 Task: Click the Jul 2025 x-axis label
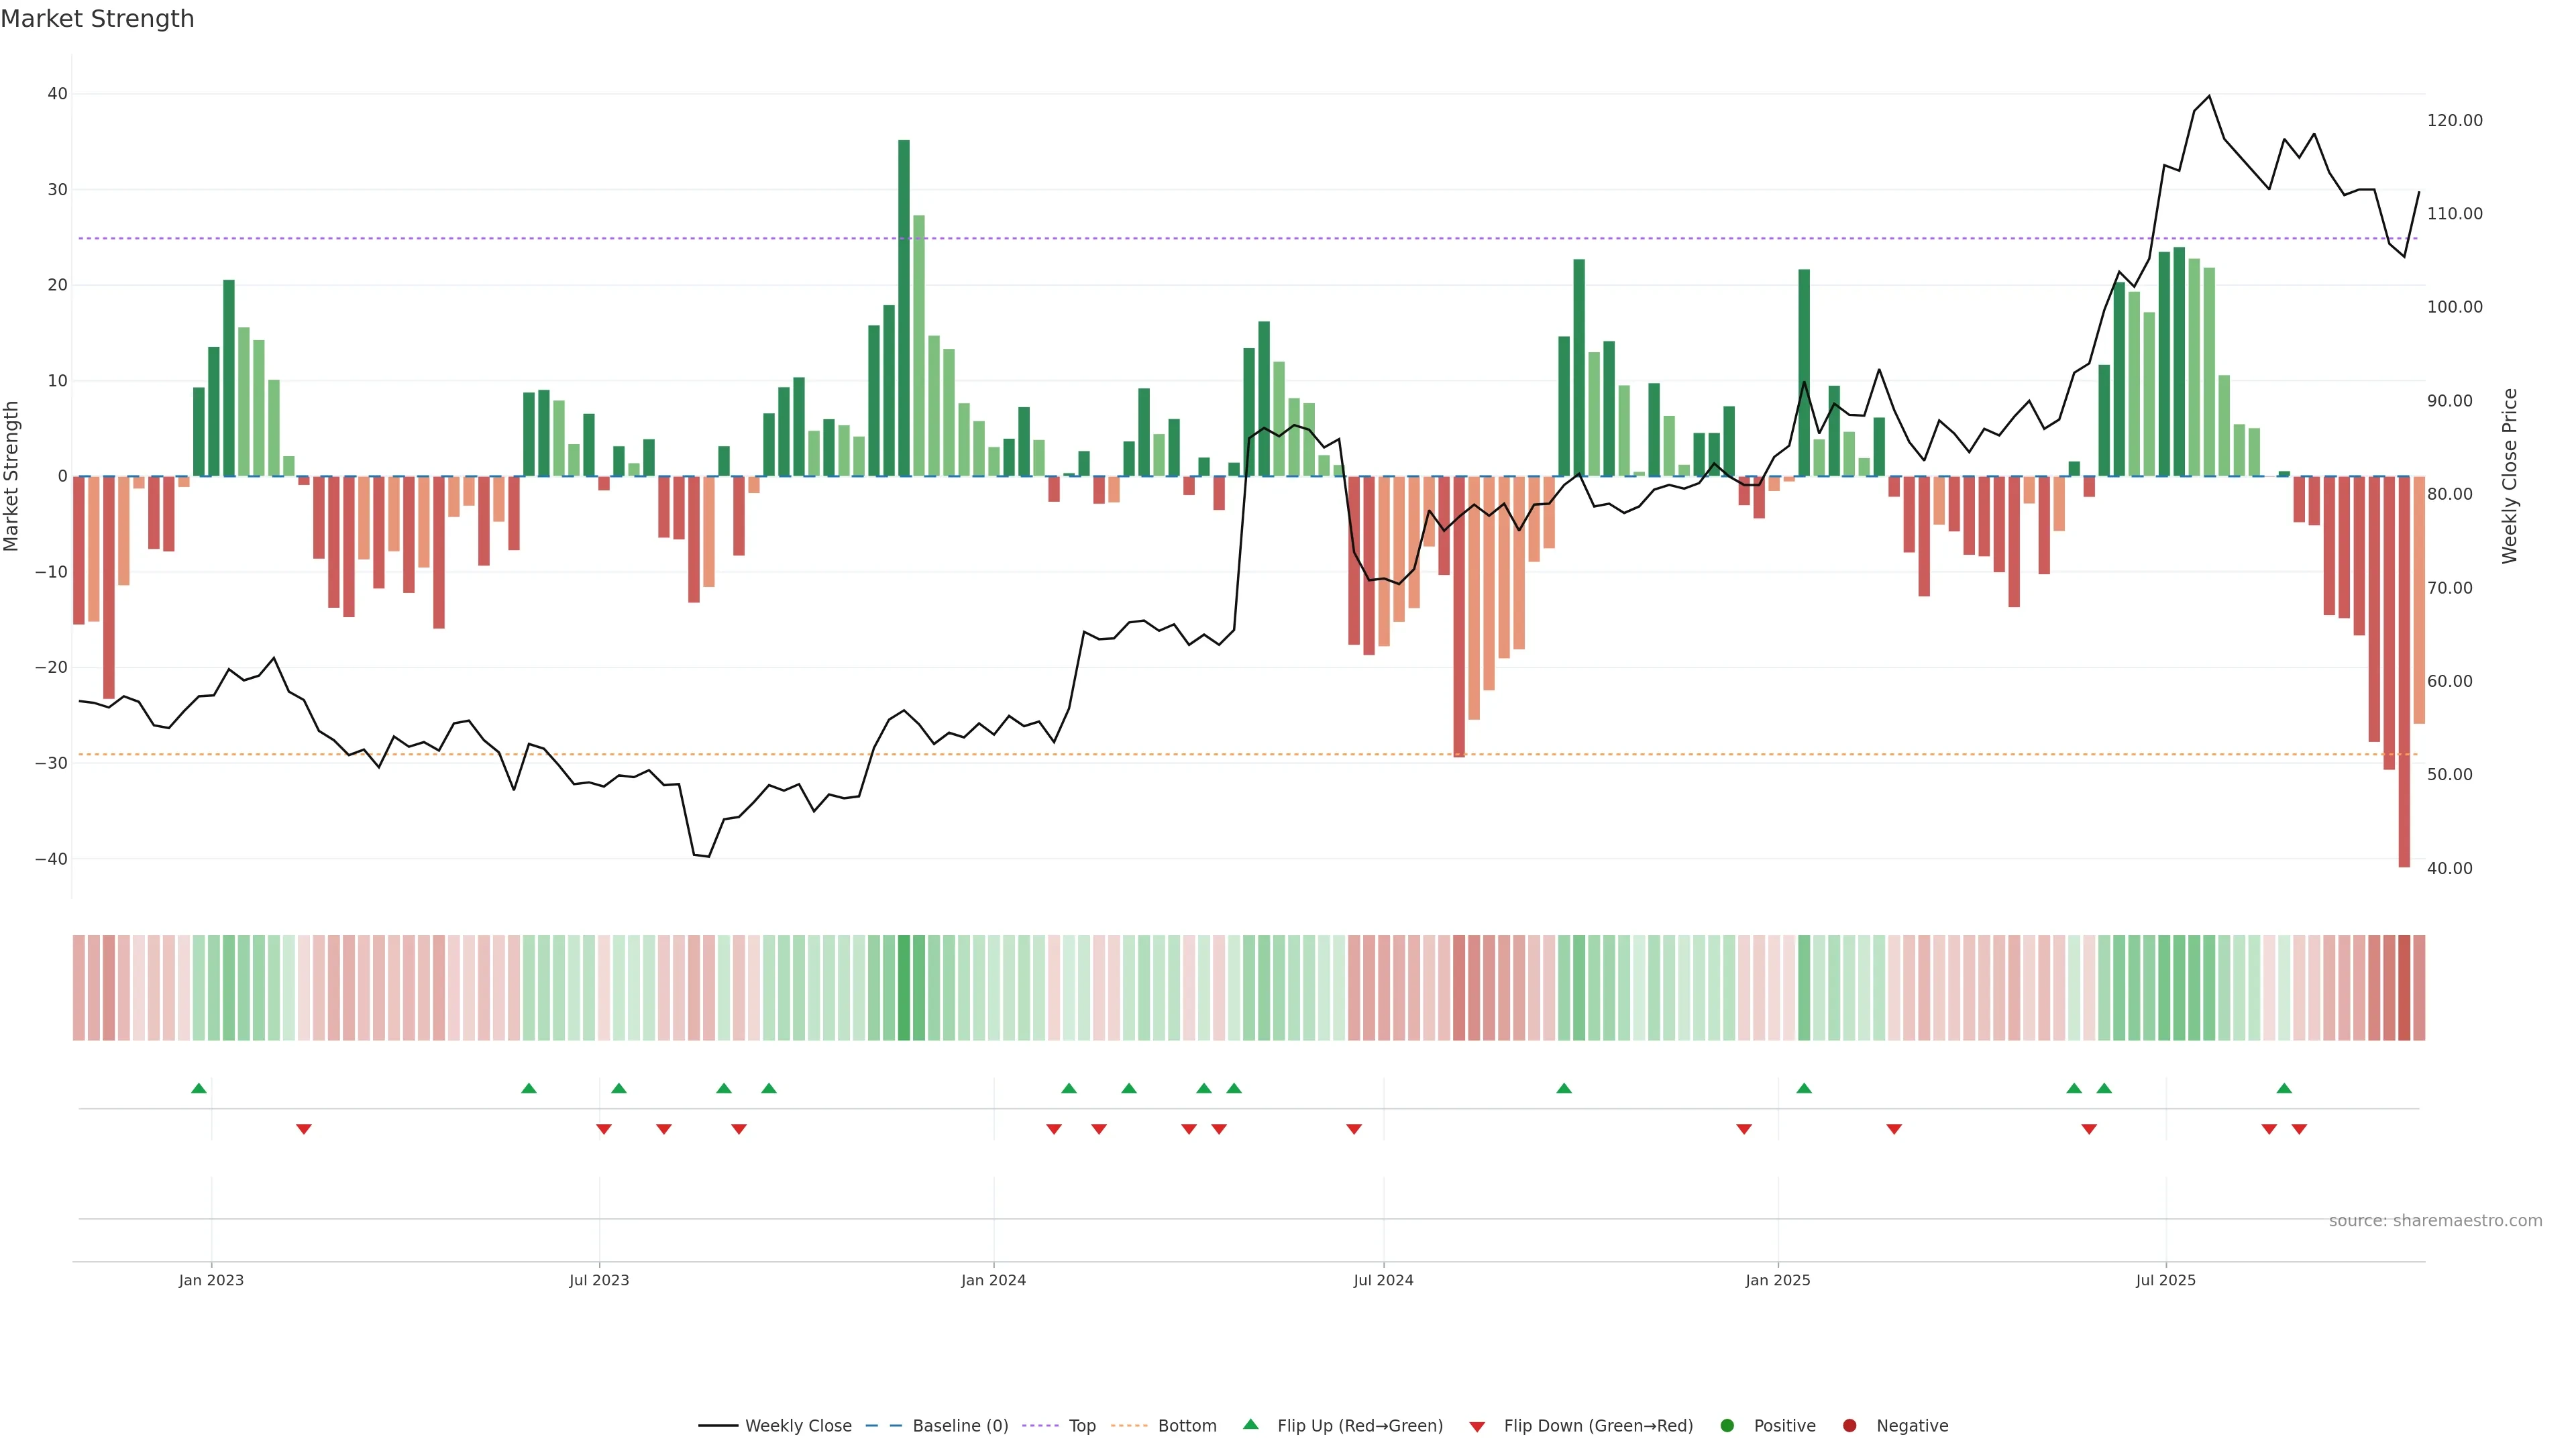click(x=2166, y=1280)
